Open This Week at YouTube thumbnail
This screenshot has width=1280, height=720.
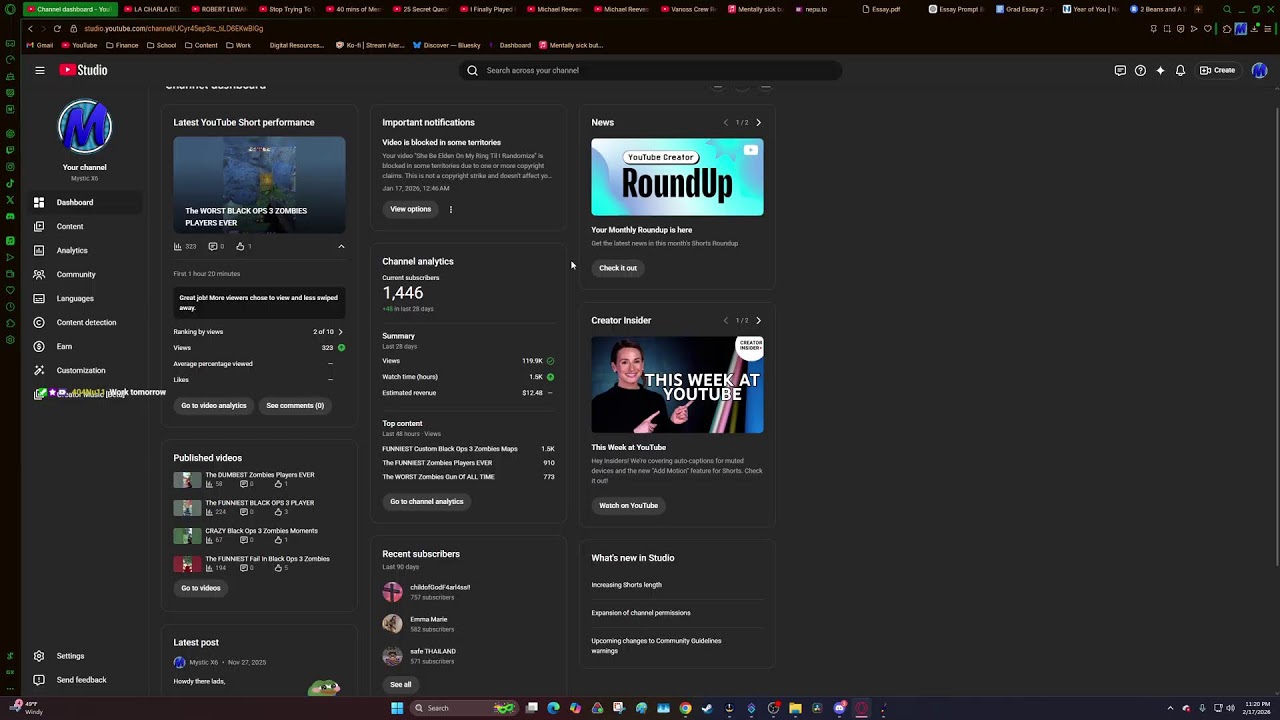point(677,385)
